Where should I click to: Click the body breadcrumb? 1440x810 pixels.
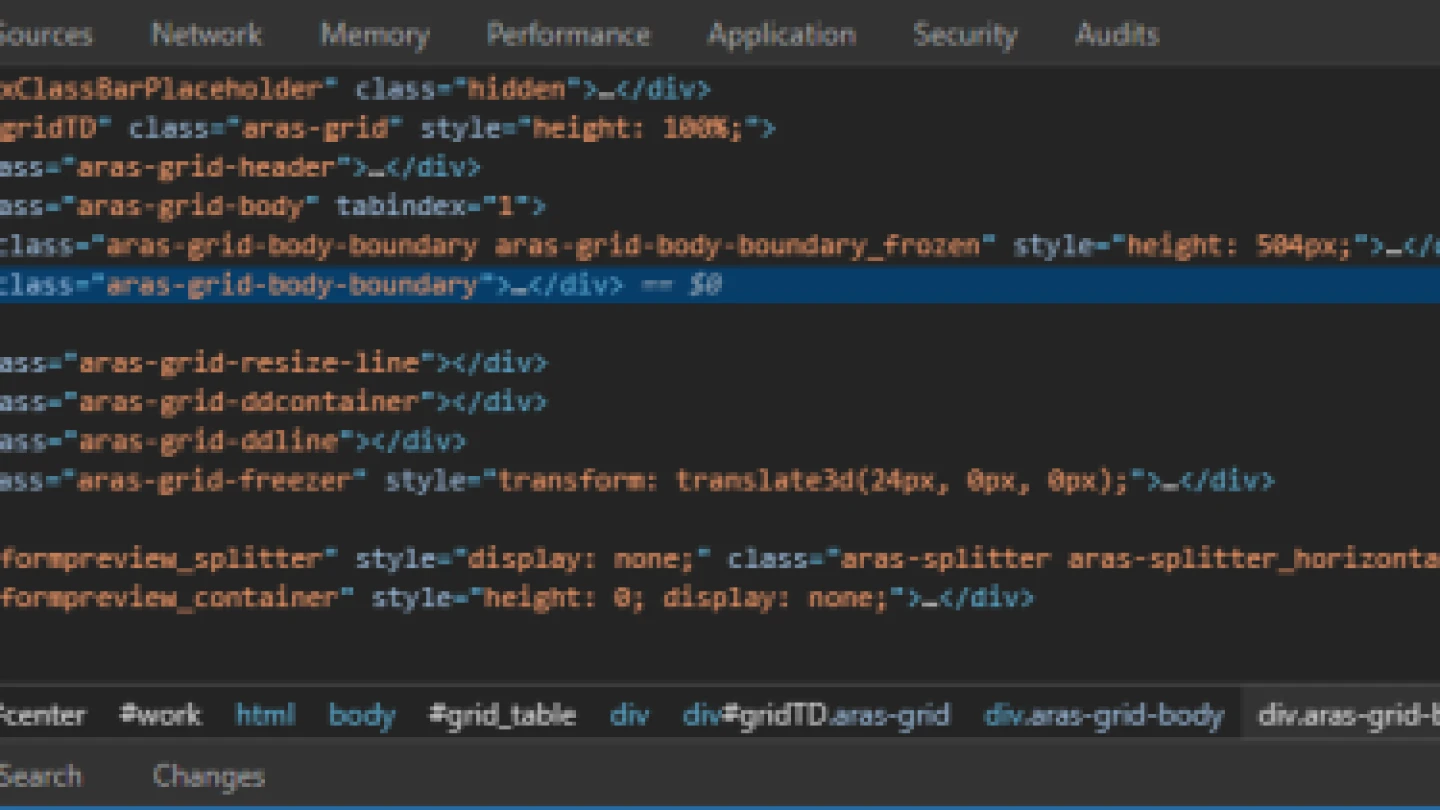[x=362, y=715]
